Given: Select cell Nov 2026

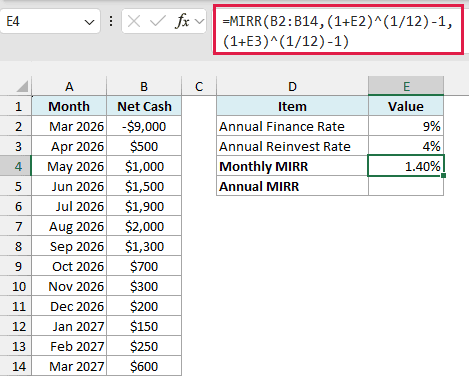Looking at the screenshot, I should 69,286.
